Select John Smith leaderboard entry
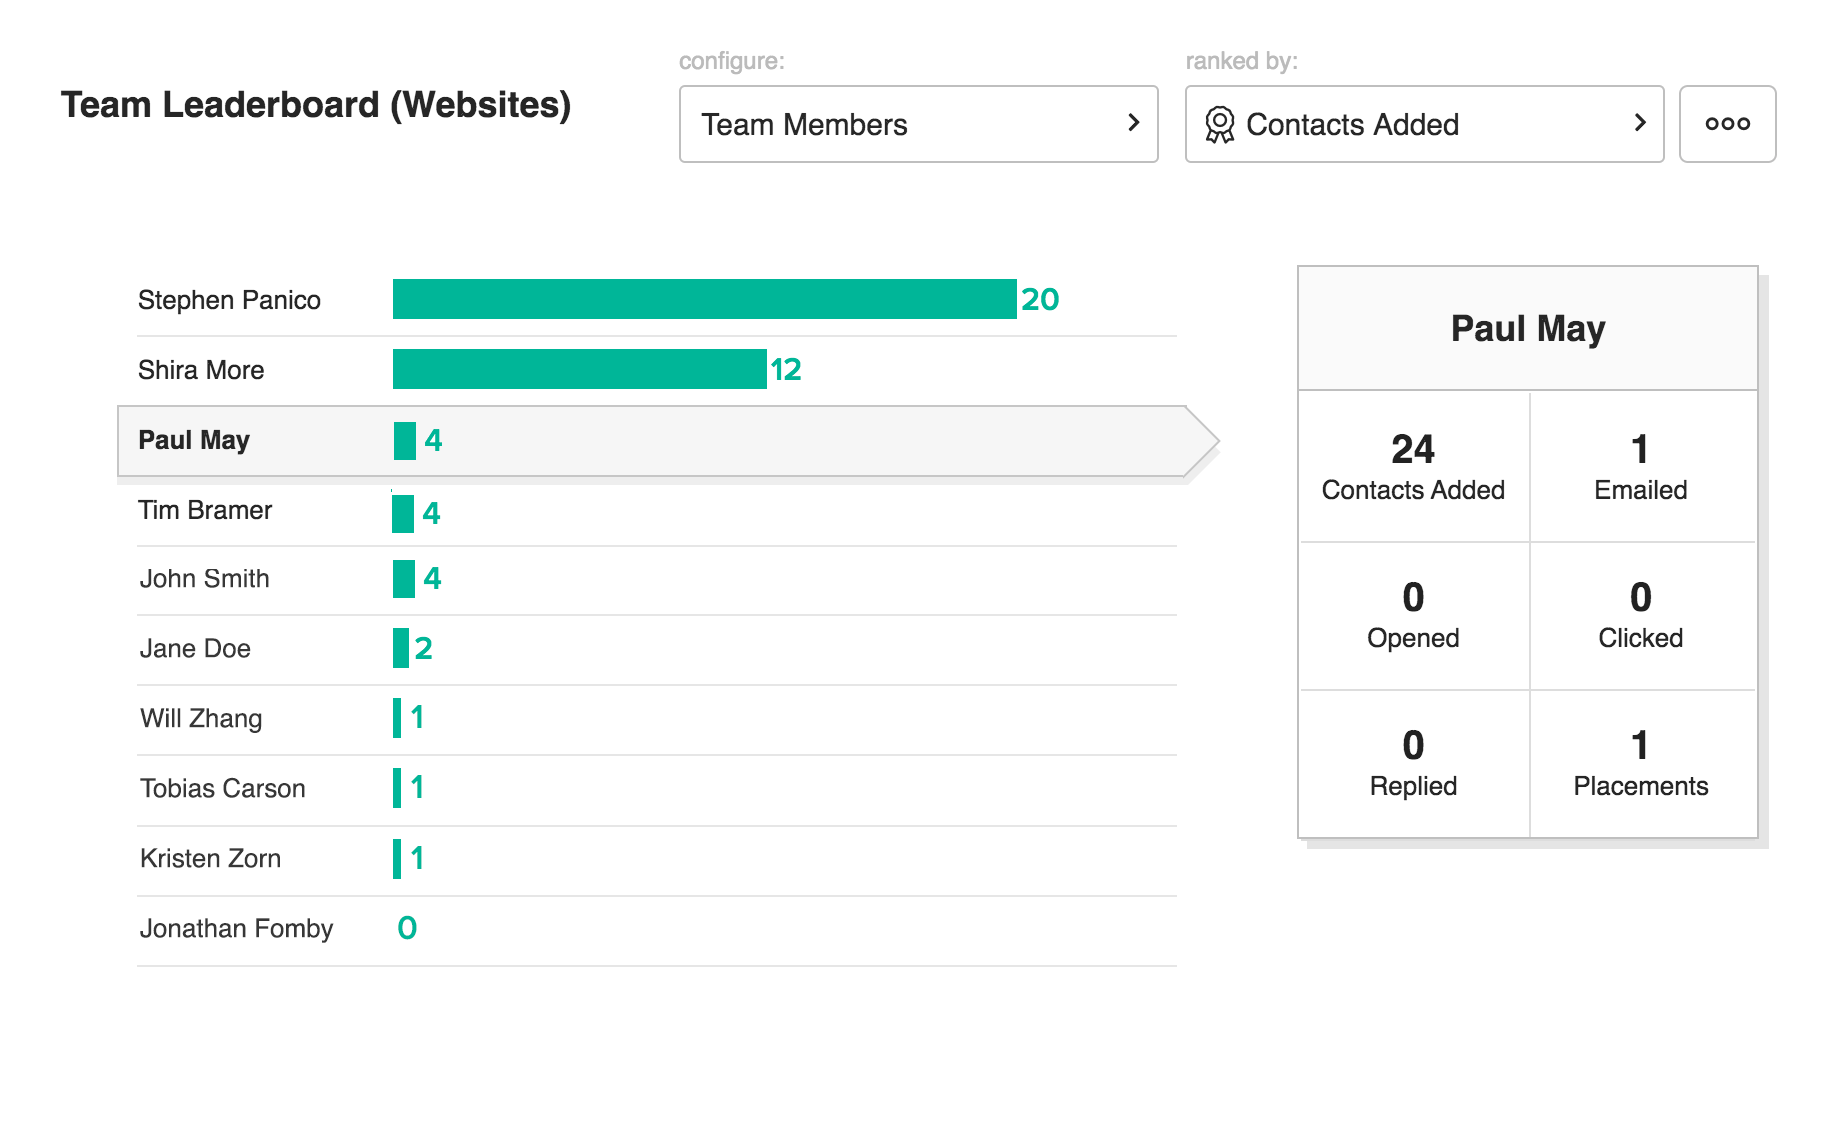The width and height of the screenshot is (1842, 1128). click(205, 579)
